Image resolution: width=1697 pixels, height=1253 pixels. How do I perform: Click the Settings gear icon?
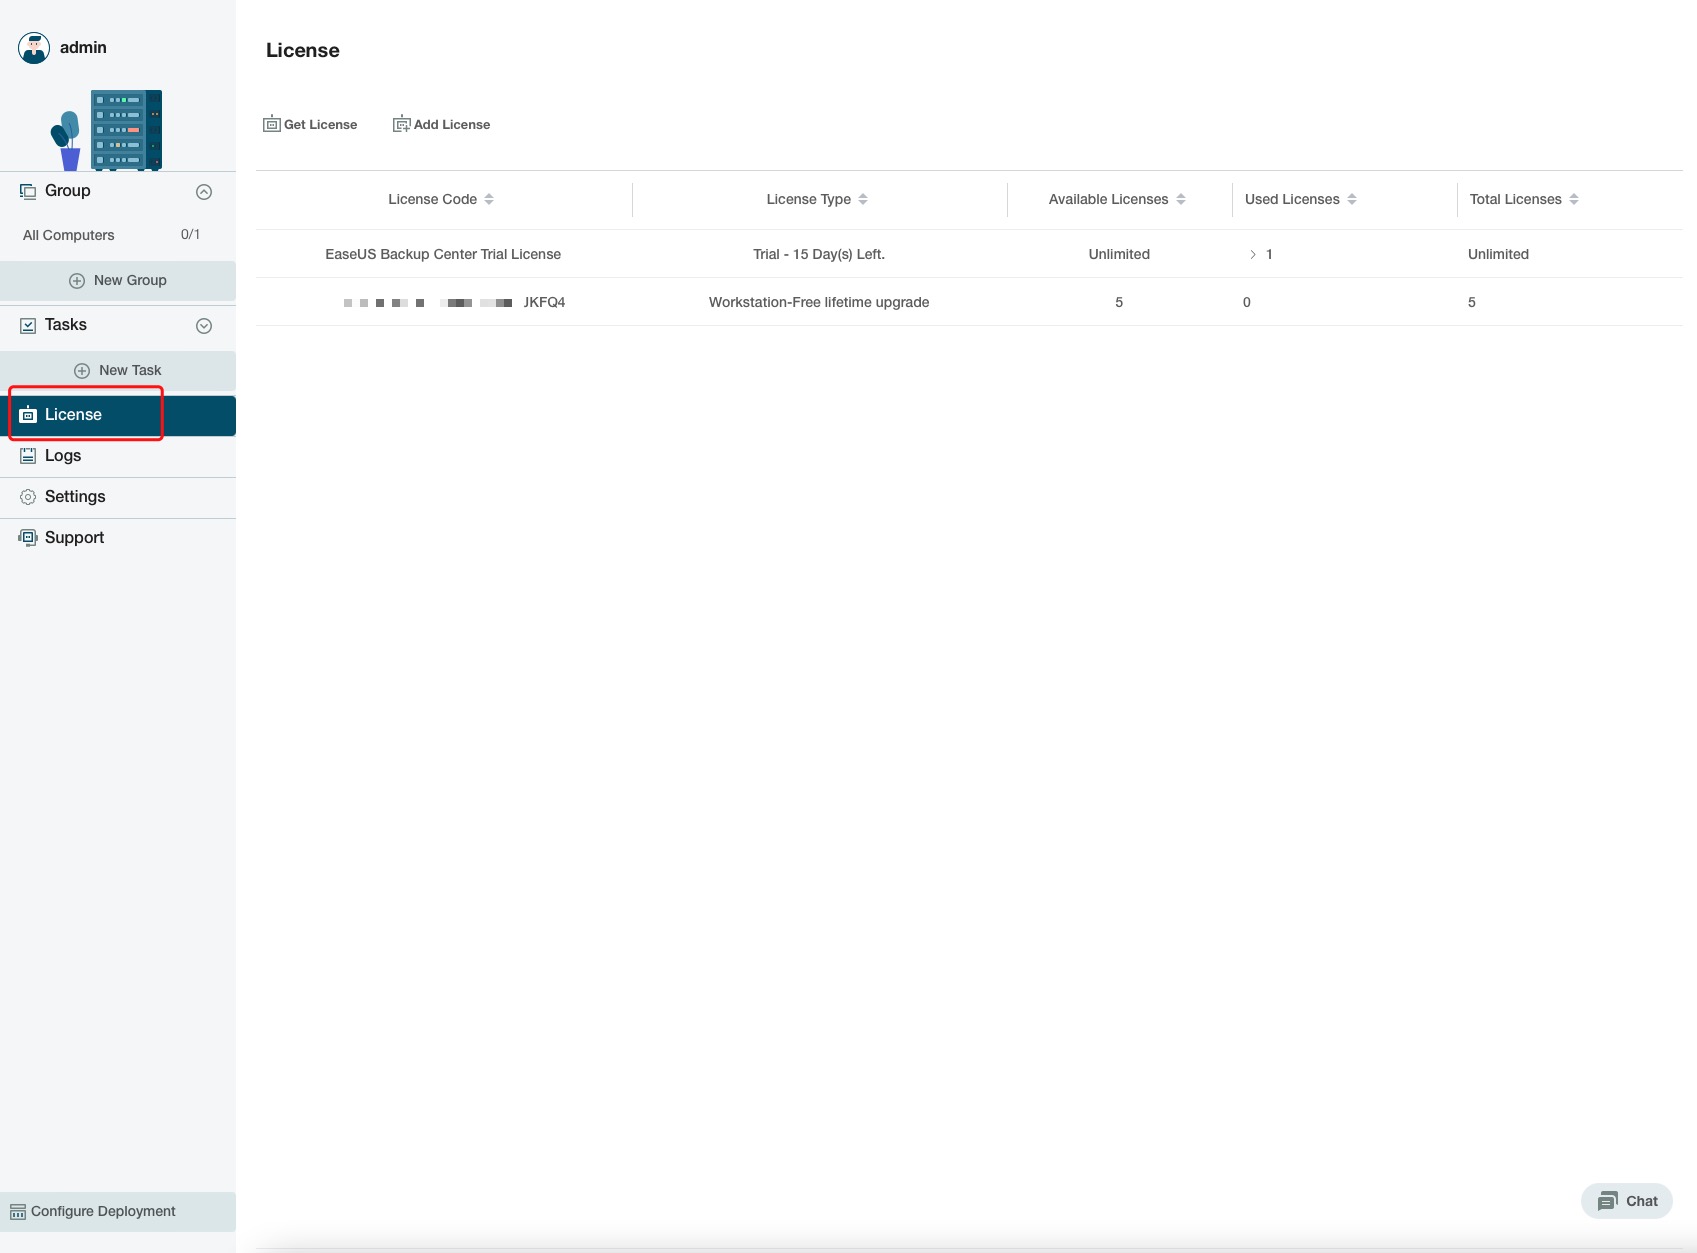[28, 497]
